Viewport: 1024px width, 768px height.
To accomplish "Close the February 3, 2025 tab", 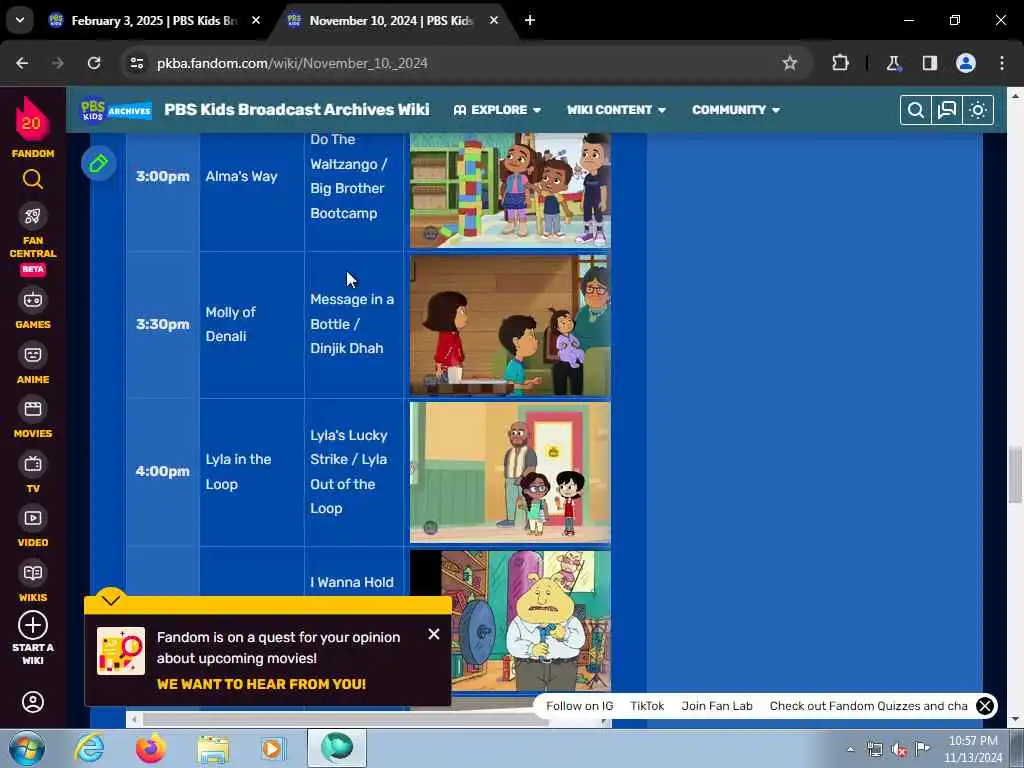I will (x=256, y=20).
